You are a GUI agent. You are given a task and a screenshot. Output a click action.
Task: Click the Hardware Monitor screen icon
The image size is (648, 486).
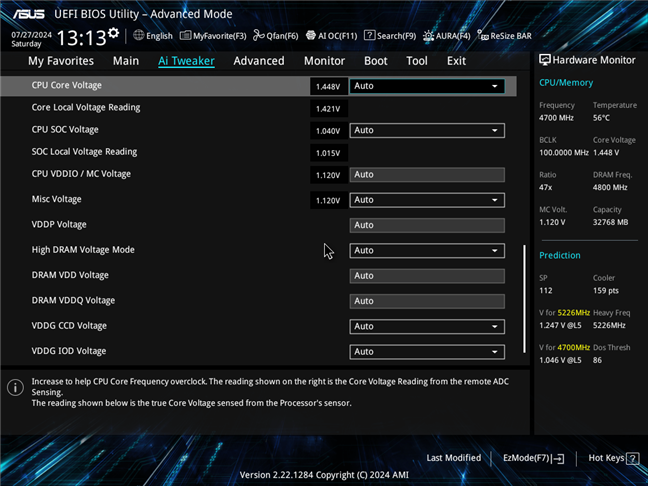point(545,60)
